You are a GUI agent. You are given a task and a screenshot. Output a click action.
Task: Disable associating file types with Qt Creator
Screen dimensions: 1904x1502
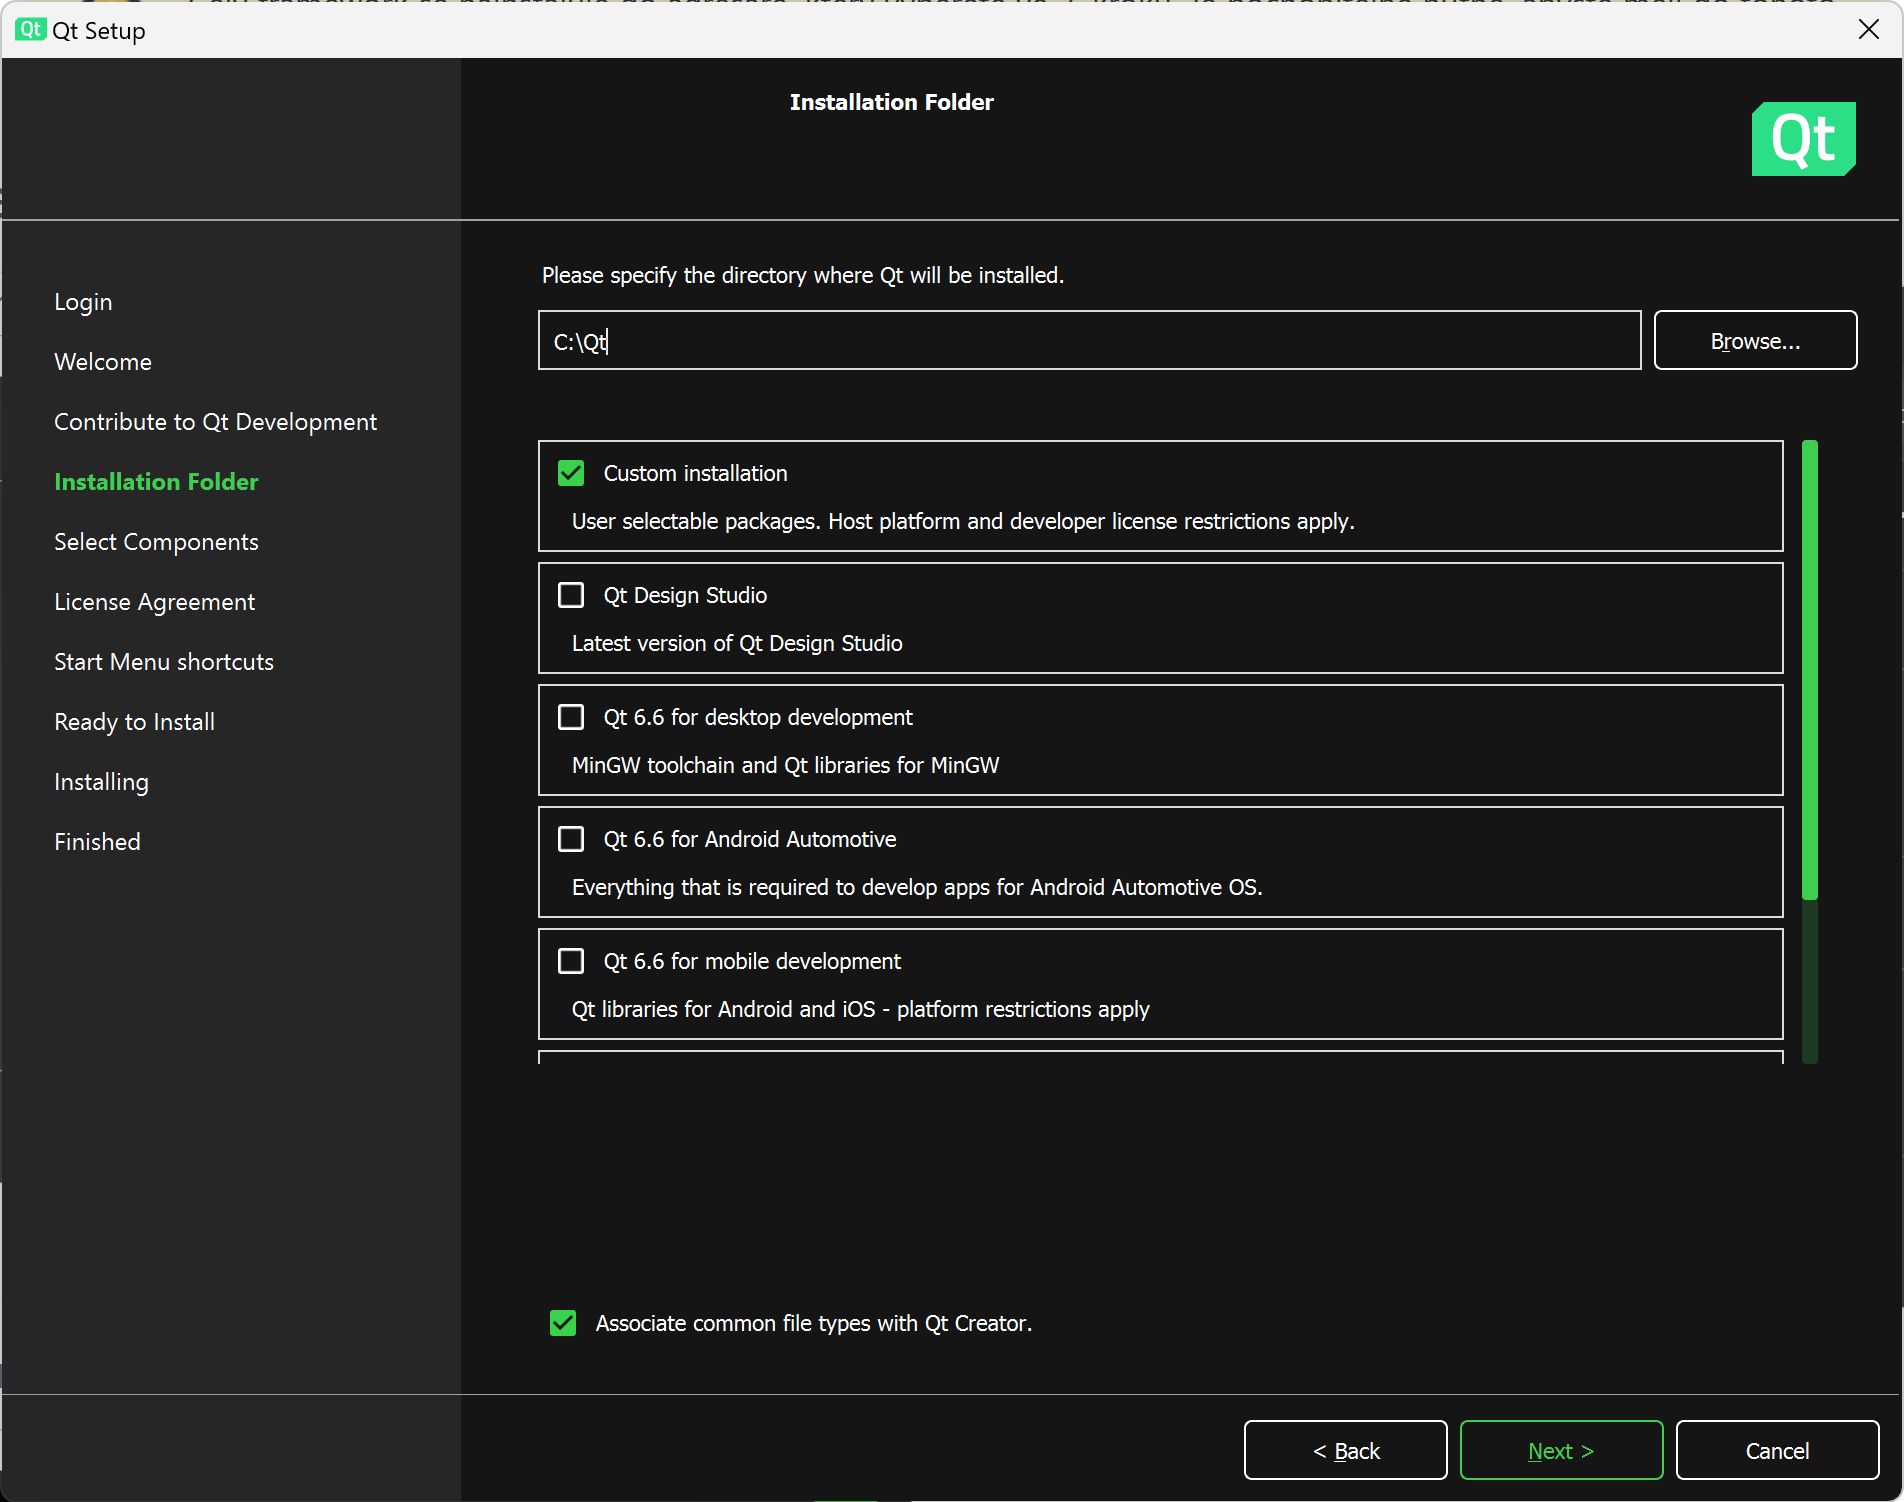pos(563,1323)
